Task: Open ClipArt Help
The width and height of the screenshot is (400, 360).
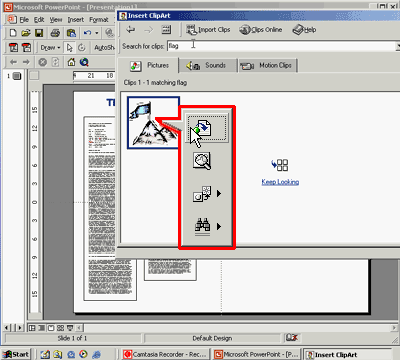Action: [x=304, y=30]
